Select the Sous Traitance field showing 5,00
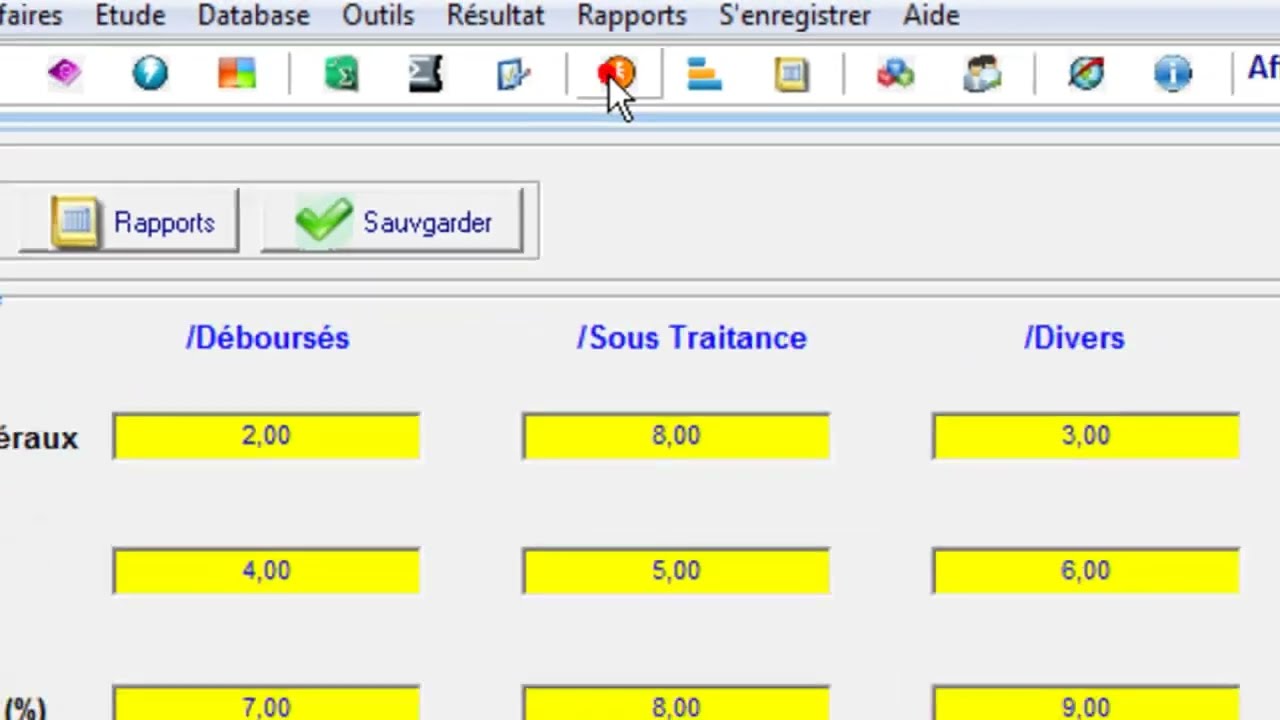 coord(676,571)
